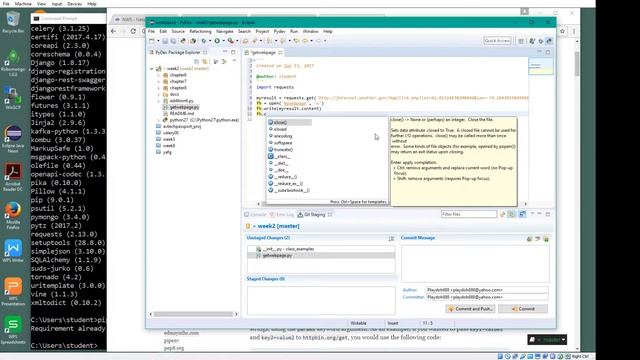Toggle Amend previous commit icon
Viewport: 640px width, 360px height.
[x=529, y=239]
